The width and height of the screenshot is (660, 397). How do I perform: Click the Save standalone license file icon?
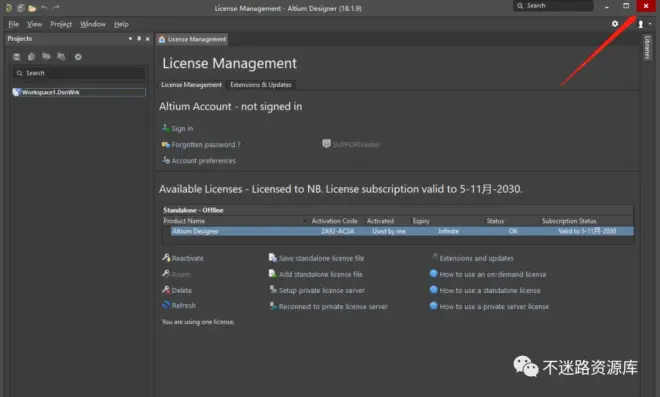273,257
